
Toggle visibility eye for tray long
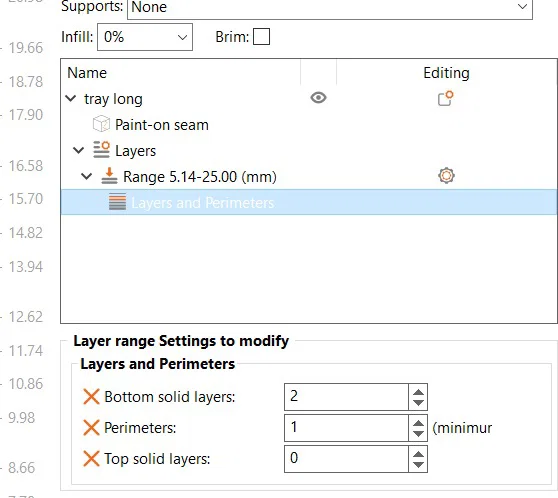[x=318, y=98]
